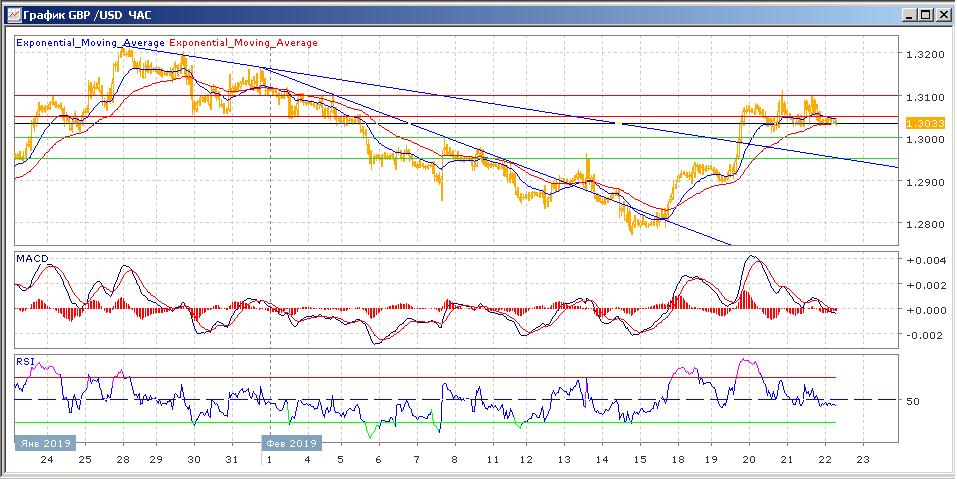Click the MACD indicator label
957x479 pixels.
[32, 259]
